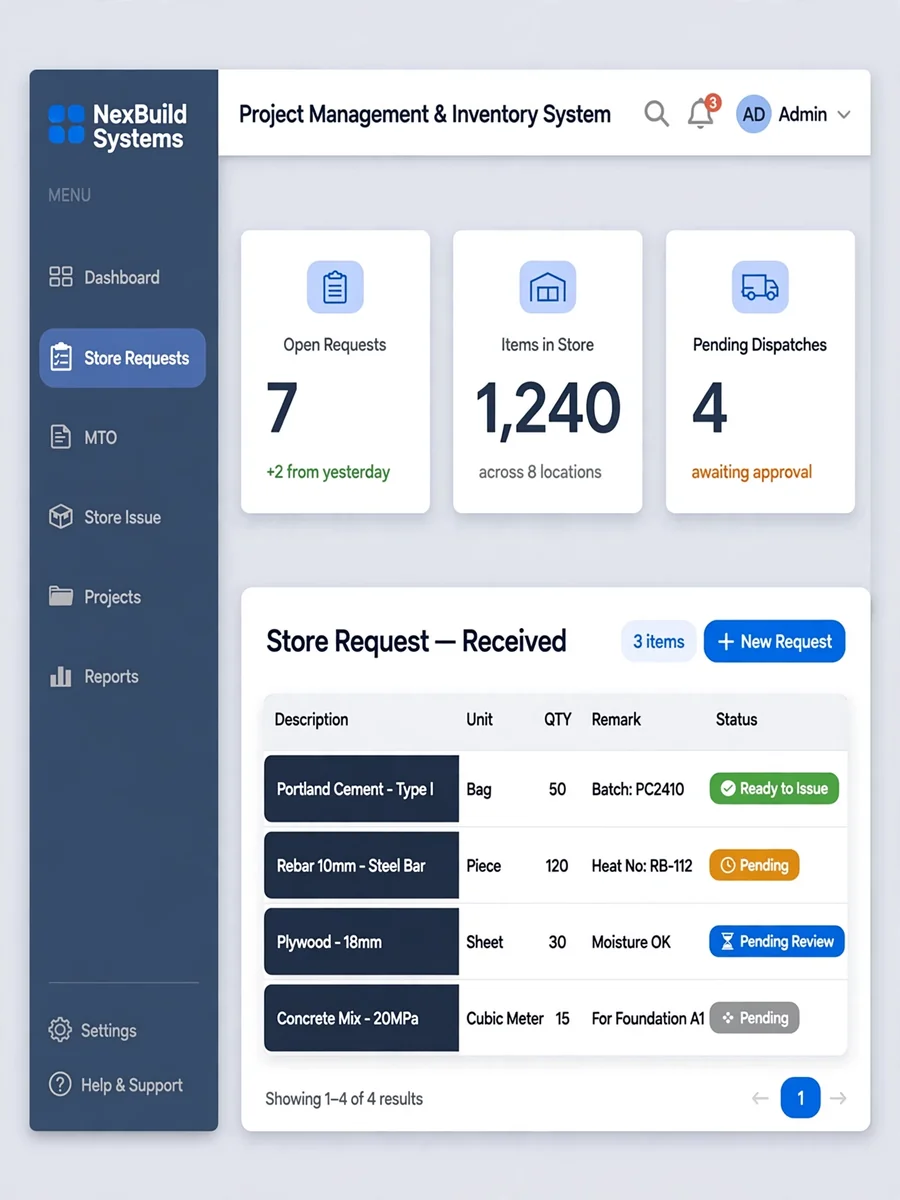Sort by the Description column header
Screen dimensions: 900x1200
[x=311, y=719]
